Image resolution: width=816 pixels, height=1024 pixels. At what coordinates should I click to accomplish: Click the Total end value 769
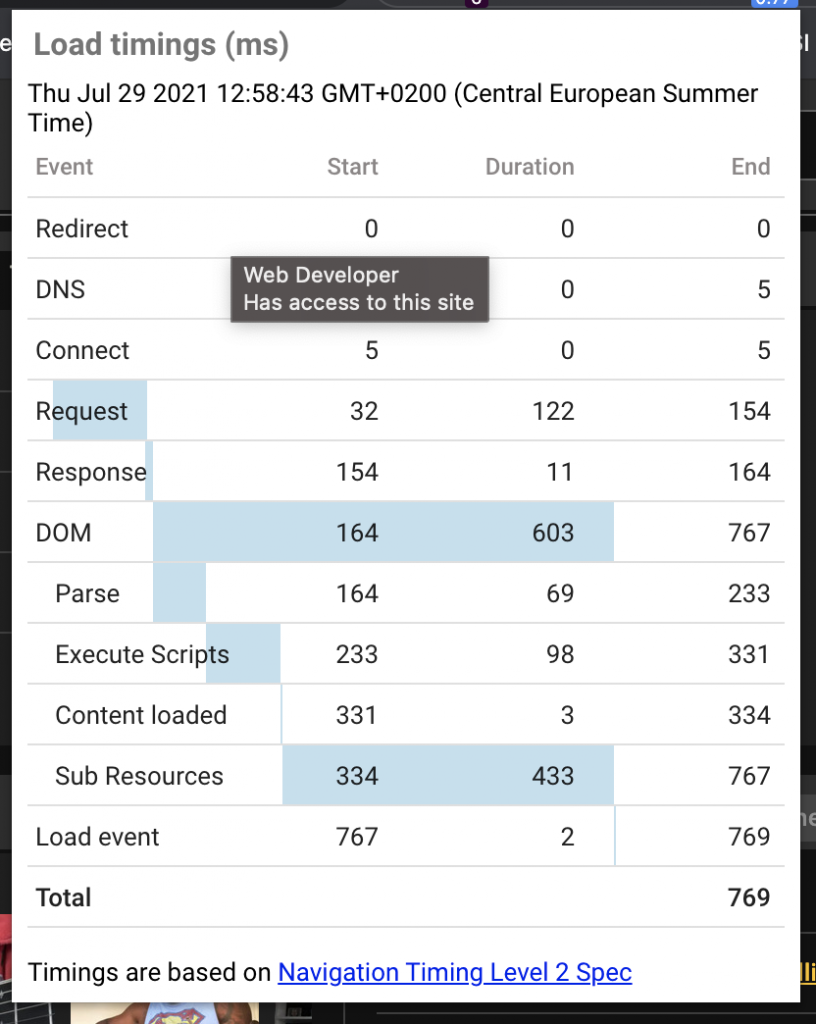(x=749, y=897)
